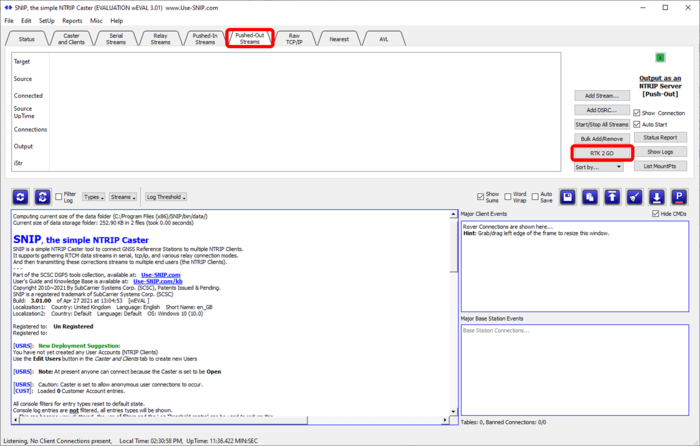The image size is (700, 446).
Task: Click the SNIP app icon in title bar
Action: (8, 8)
